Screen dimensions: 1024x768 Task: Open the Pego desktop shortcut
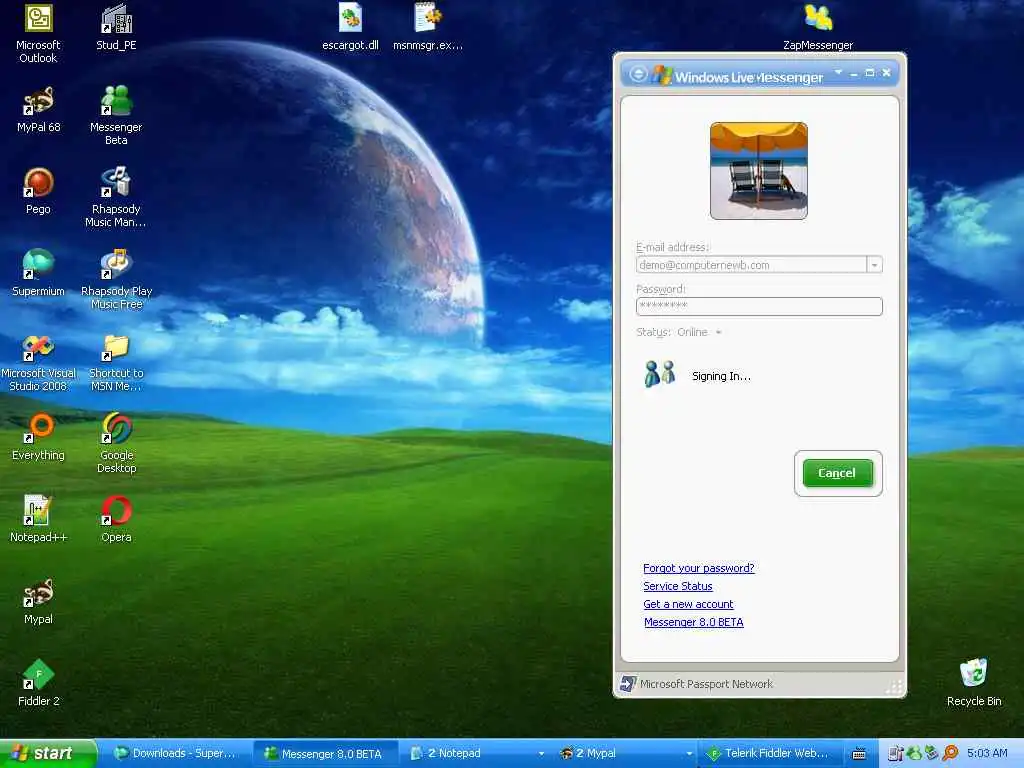click(38, 191)
